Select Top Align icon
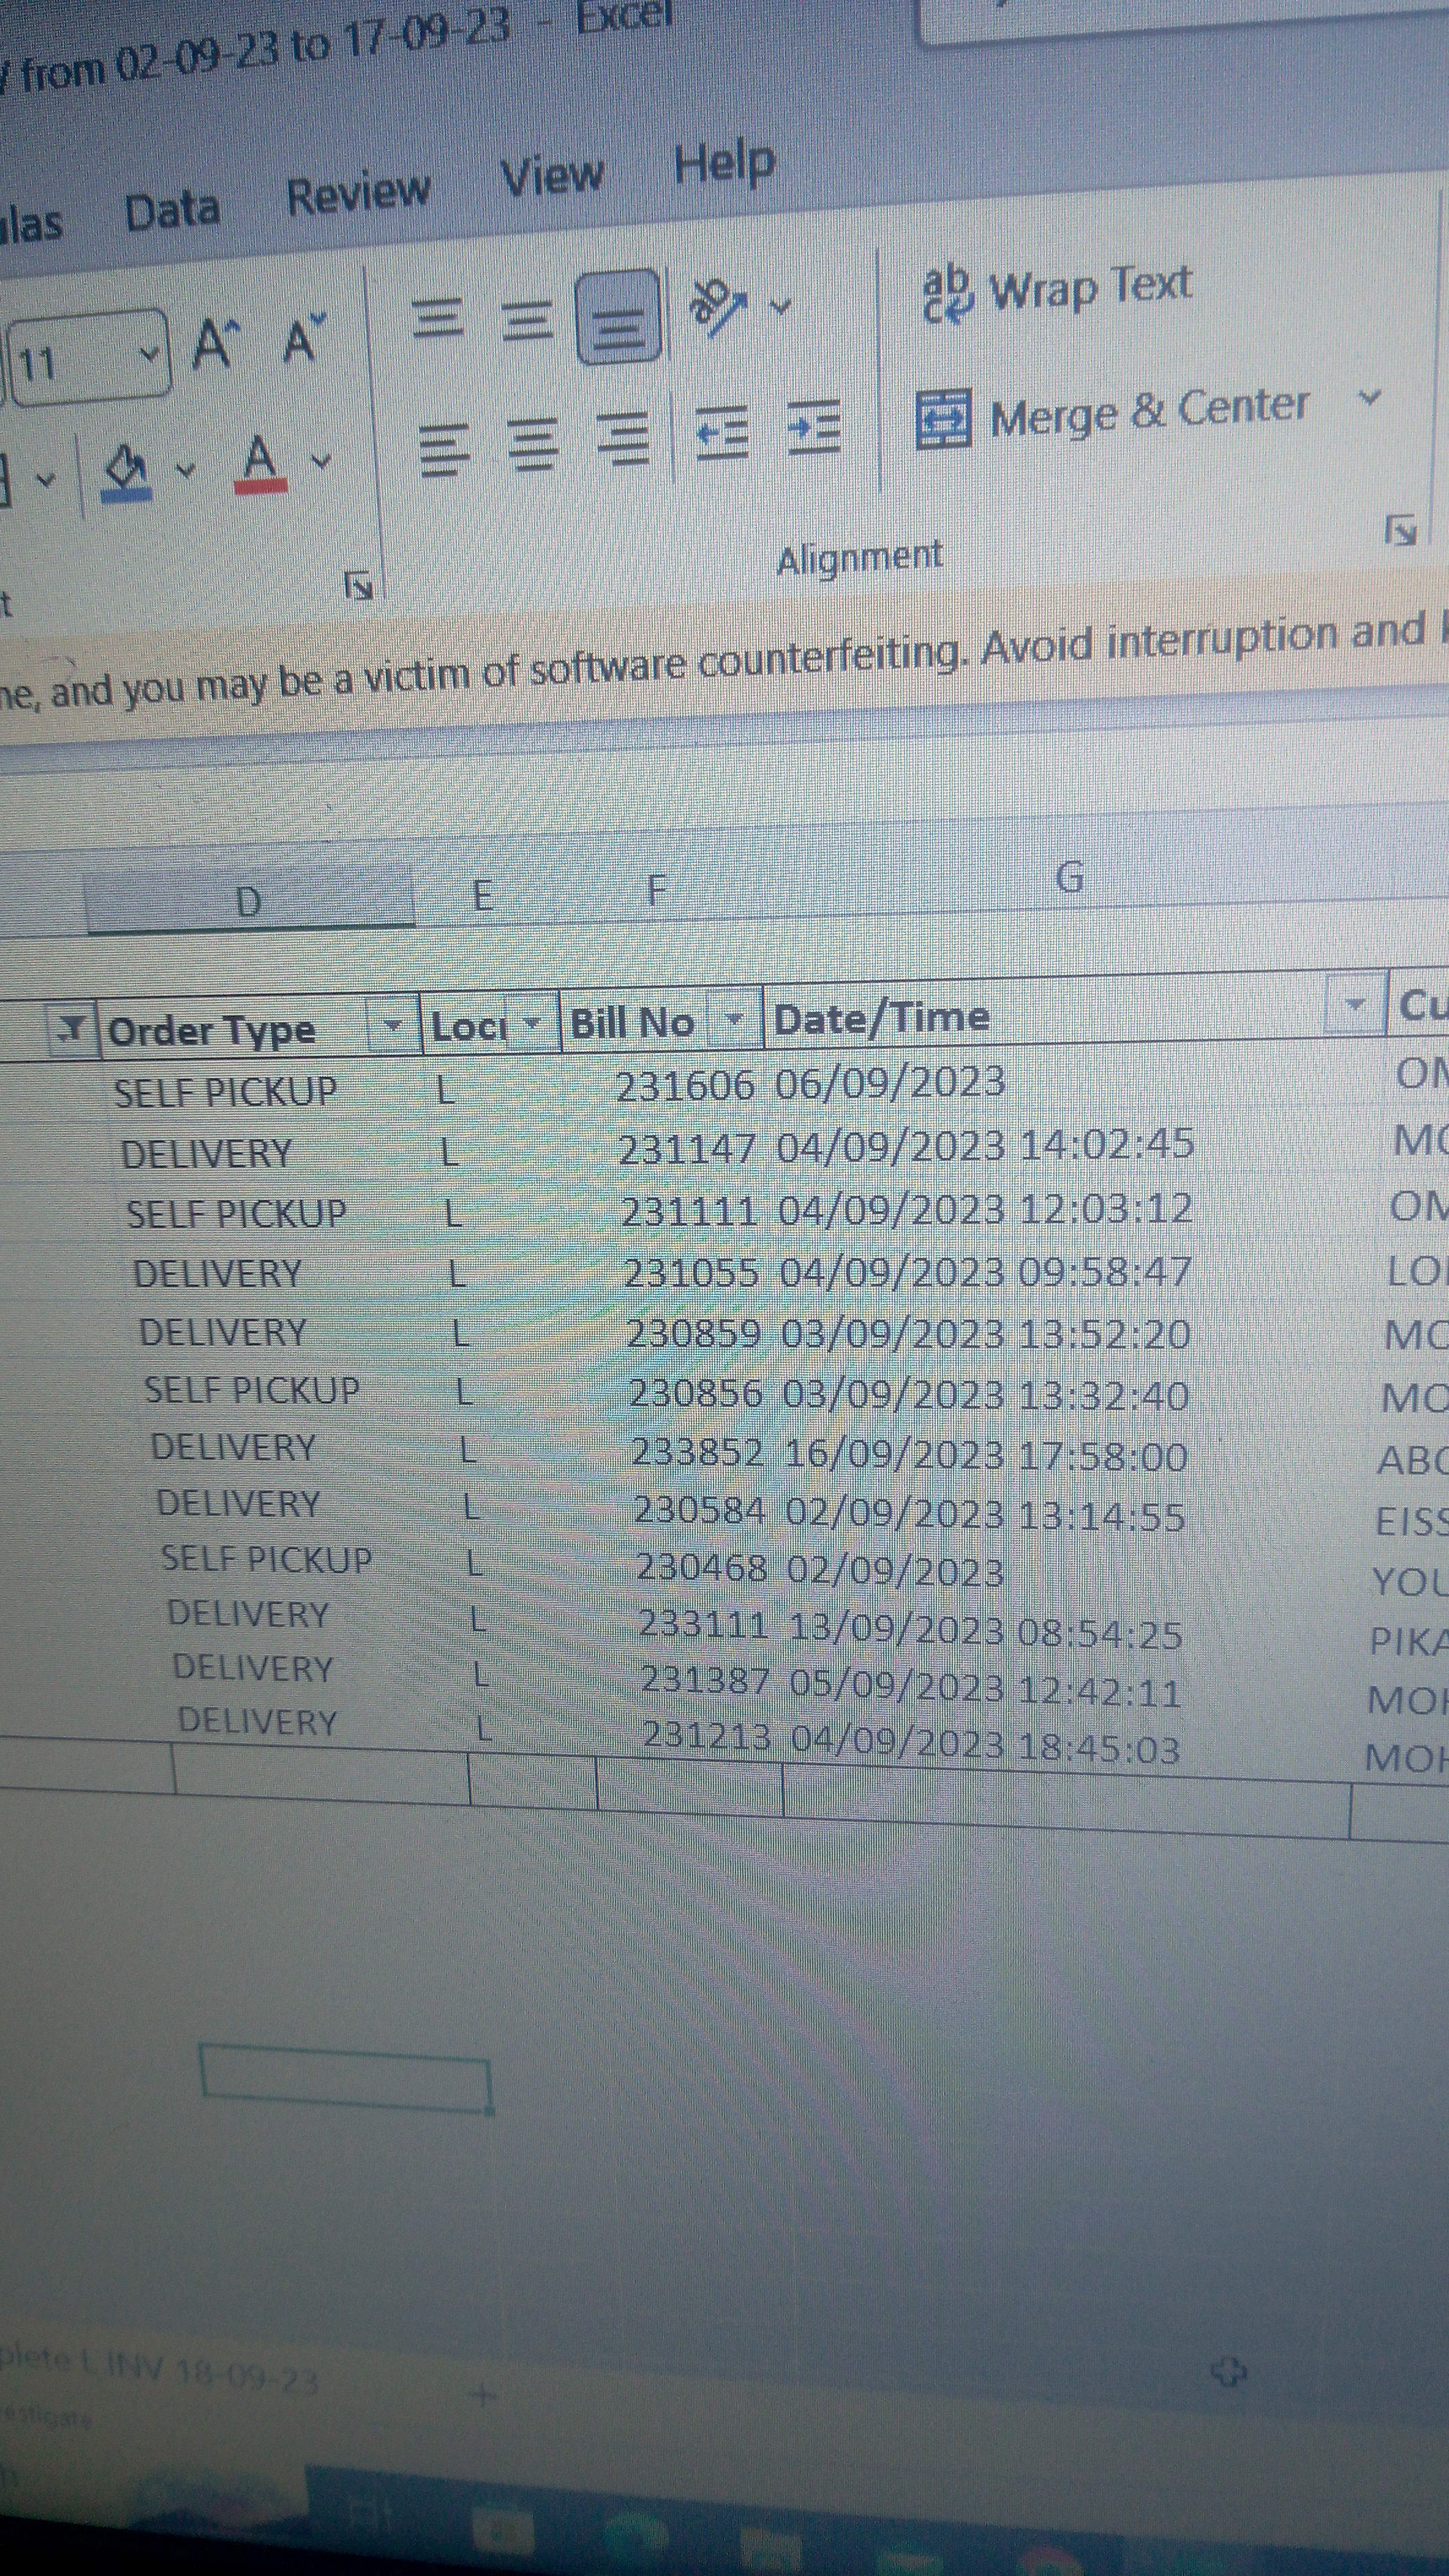 [438, 319]
